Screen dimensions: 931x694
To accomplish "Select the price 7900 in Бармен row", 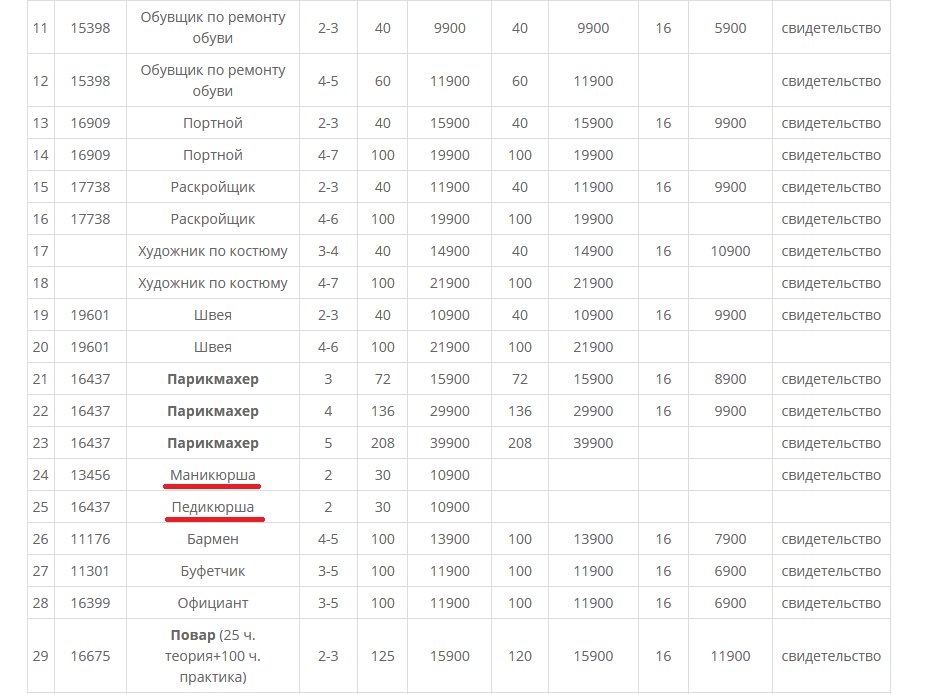I will tap(730, 539).
